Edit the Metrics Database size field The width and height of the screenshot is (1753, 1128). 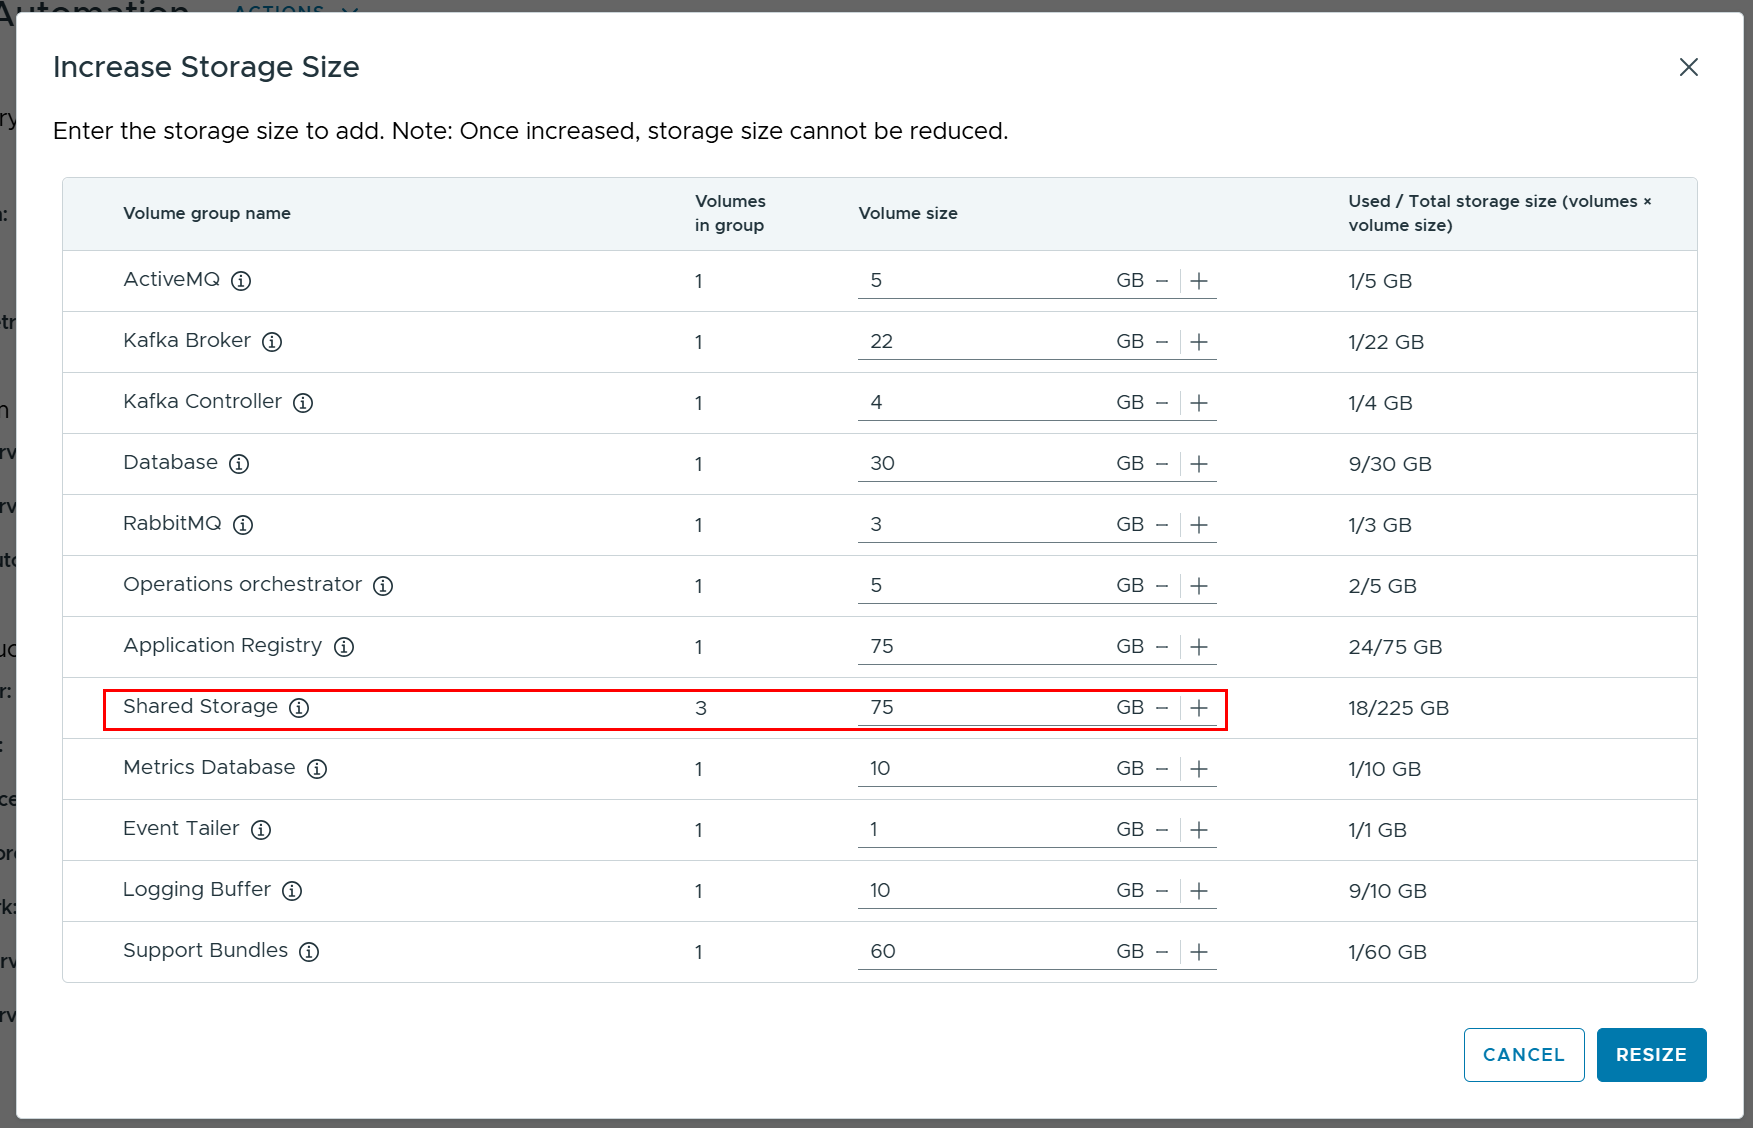985,769
